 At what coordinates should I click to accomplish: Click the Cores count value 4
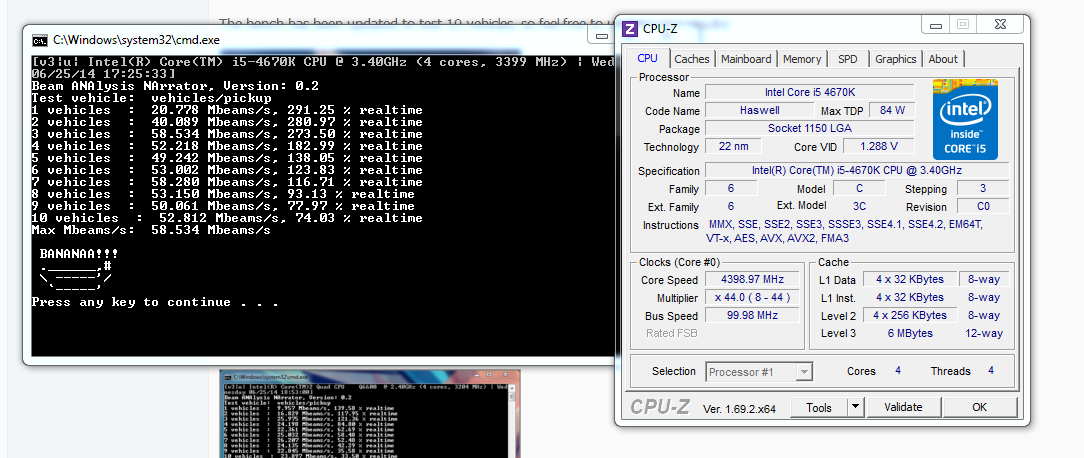click(x=898, y=371)
